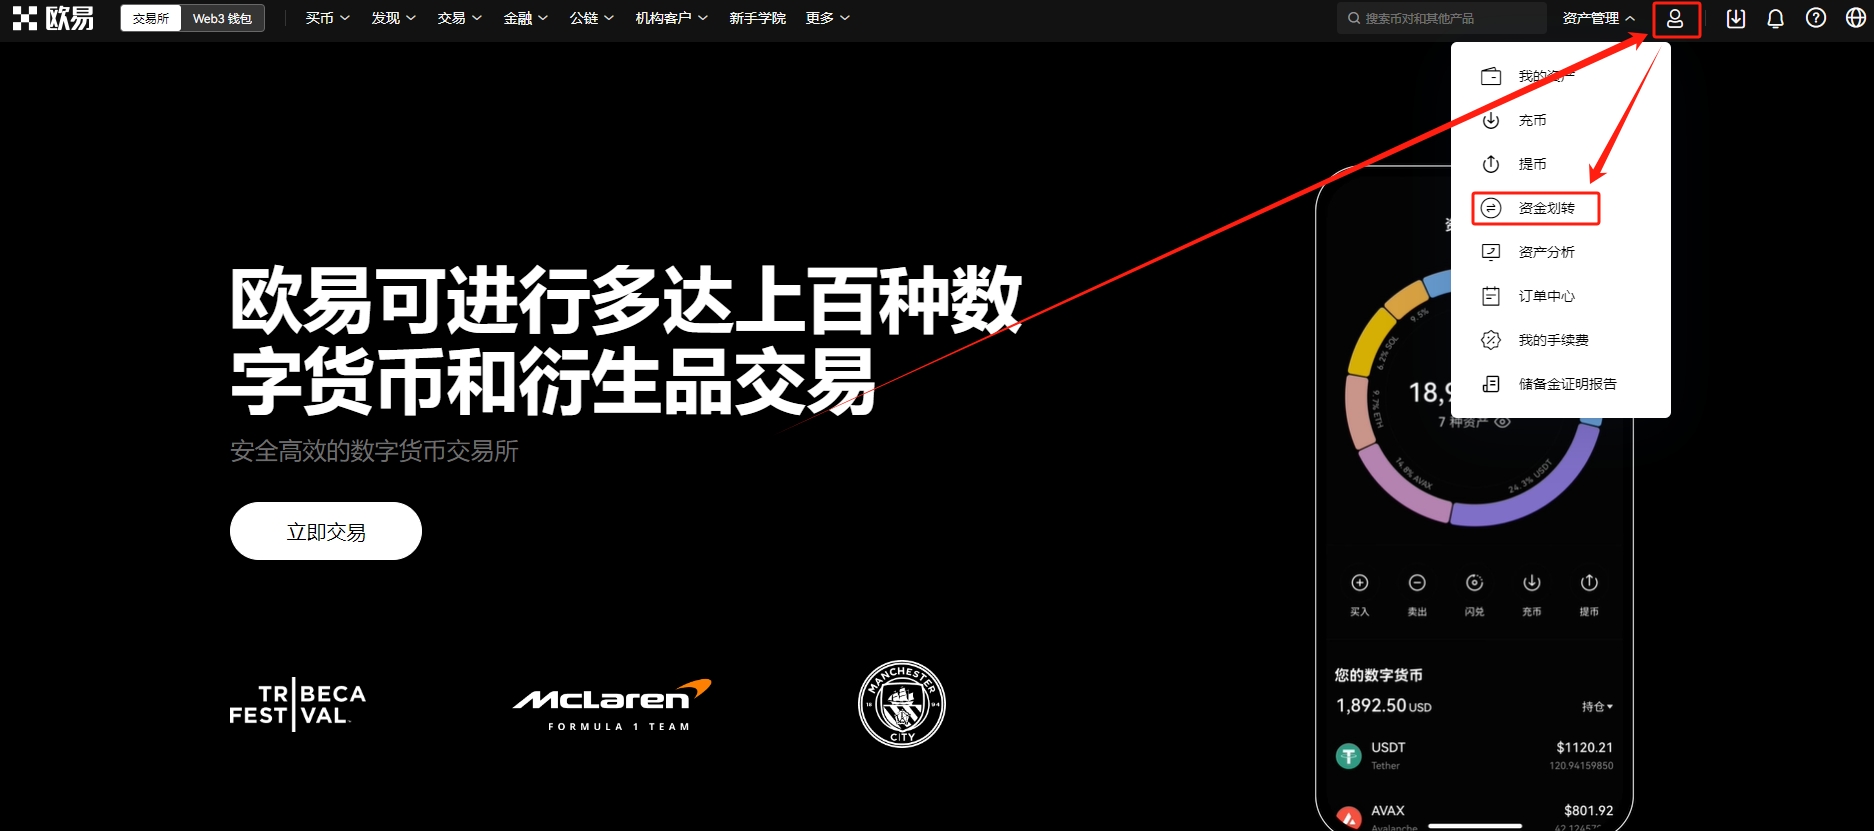Click the $1120.21 USDT value
Viewport: 1874px width, 831px height.
(1584, 747)
